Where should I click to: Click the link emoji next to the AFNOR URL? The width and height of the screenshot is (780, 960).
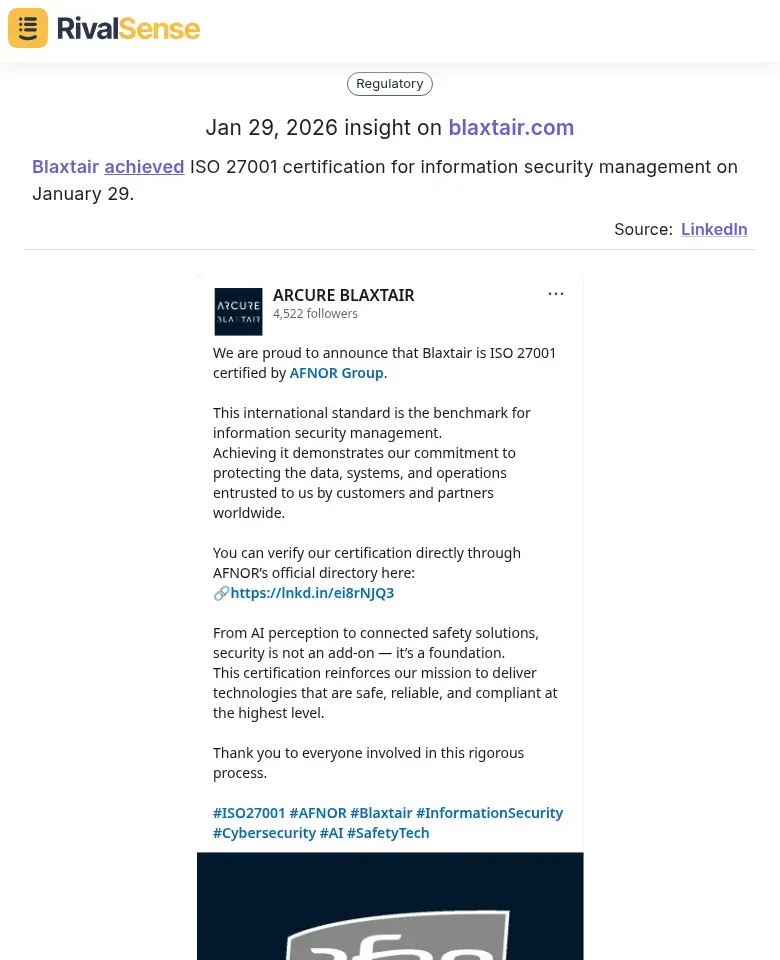coord(221,592)
